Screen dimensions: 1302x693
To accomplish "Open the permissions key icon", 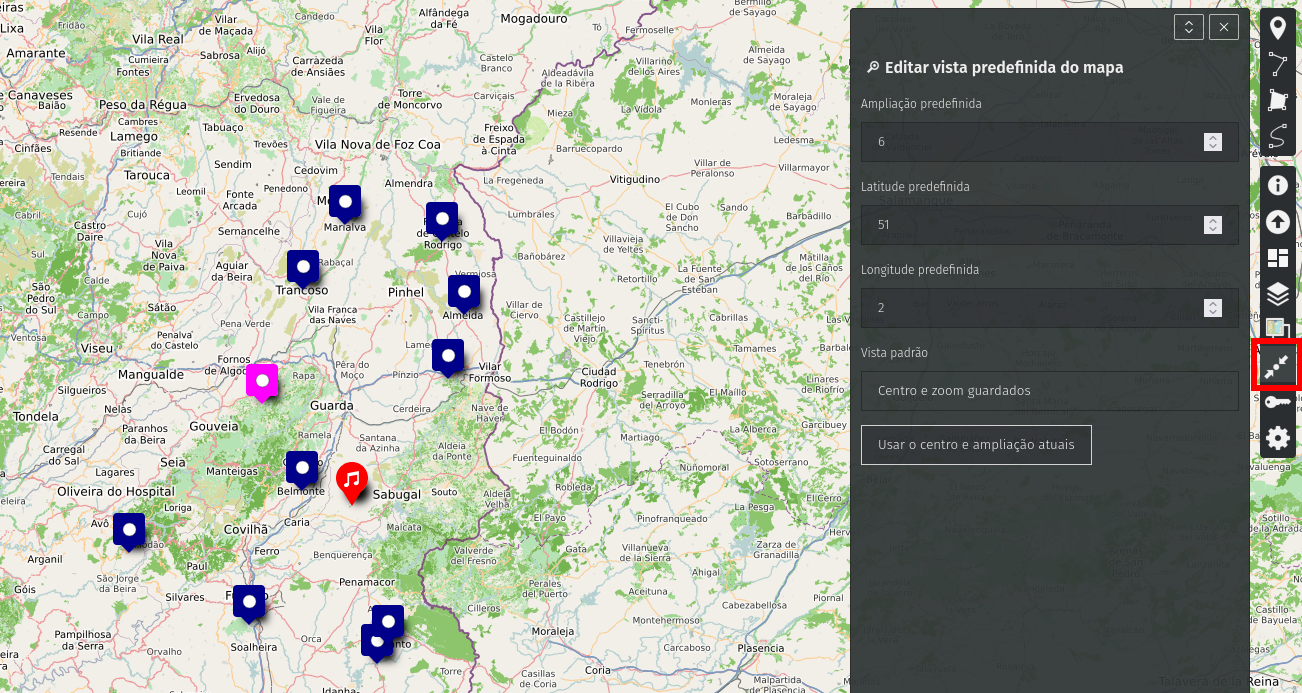I will coord(1278,402).
